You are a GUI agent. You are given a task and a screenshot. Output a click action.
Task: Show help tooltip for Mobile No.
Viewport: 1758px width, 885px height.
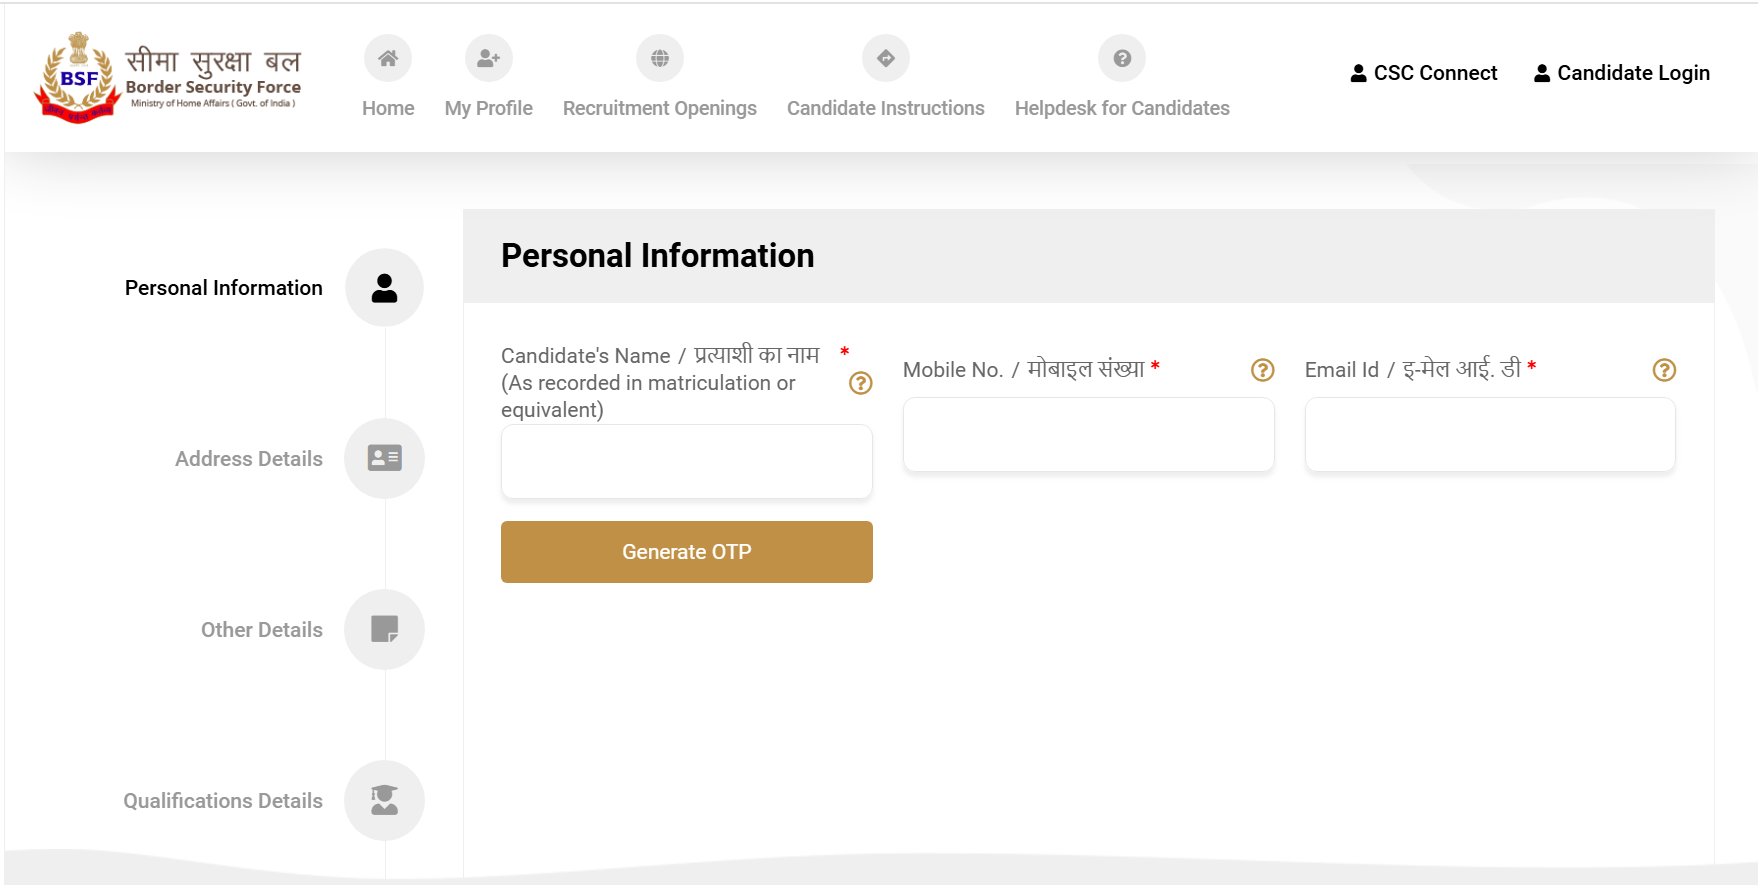(1263, 370)
